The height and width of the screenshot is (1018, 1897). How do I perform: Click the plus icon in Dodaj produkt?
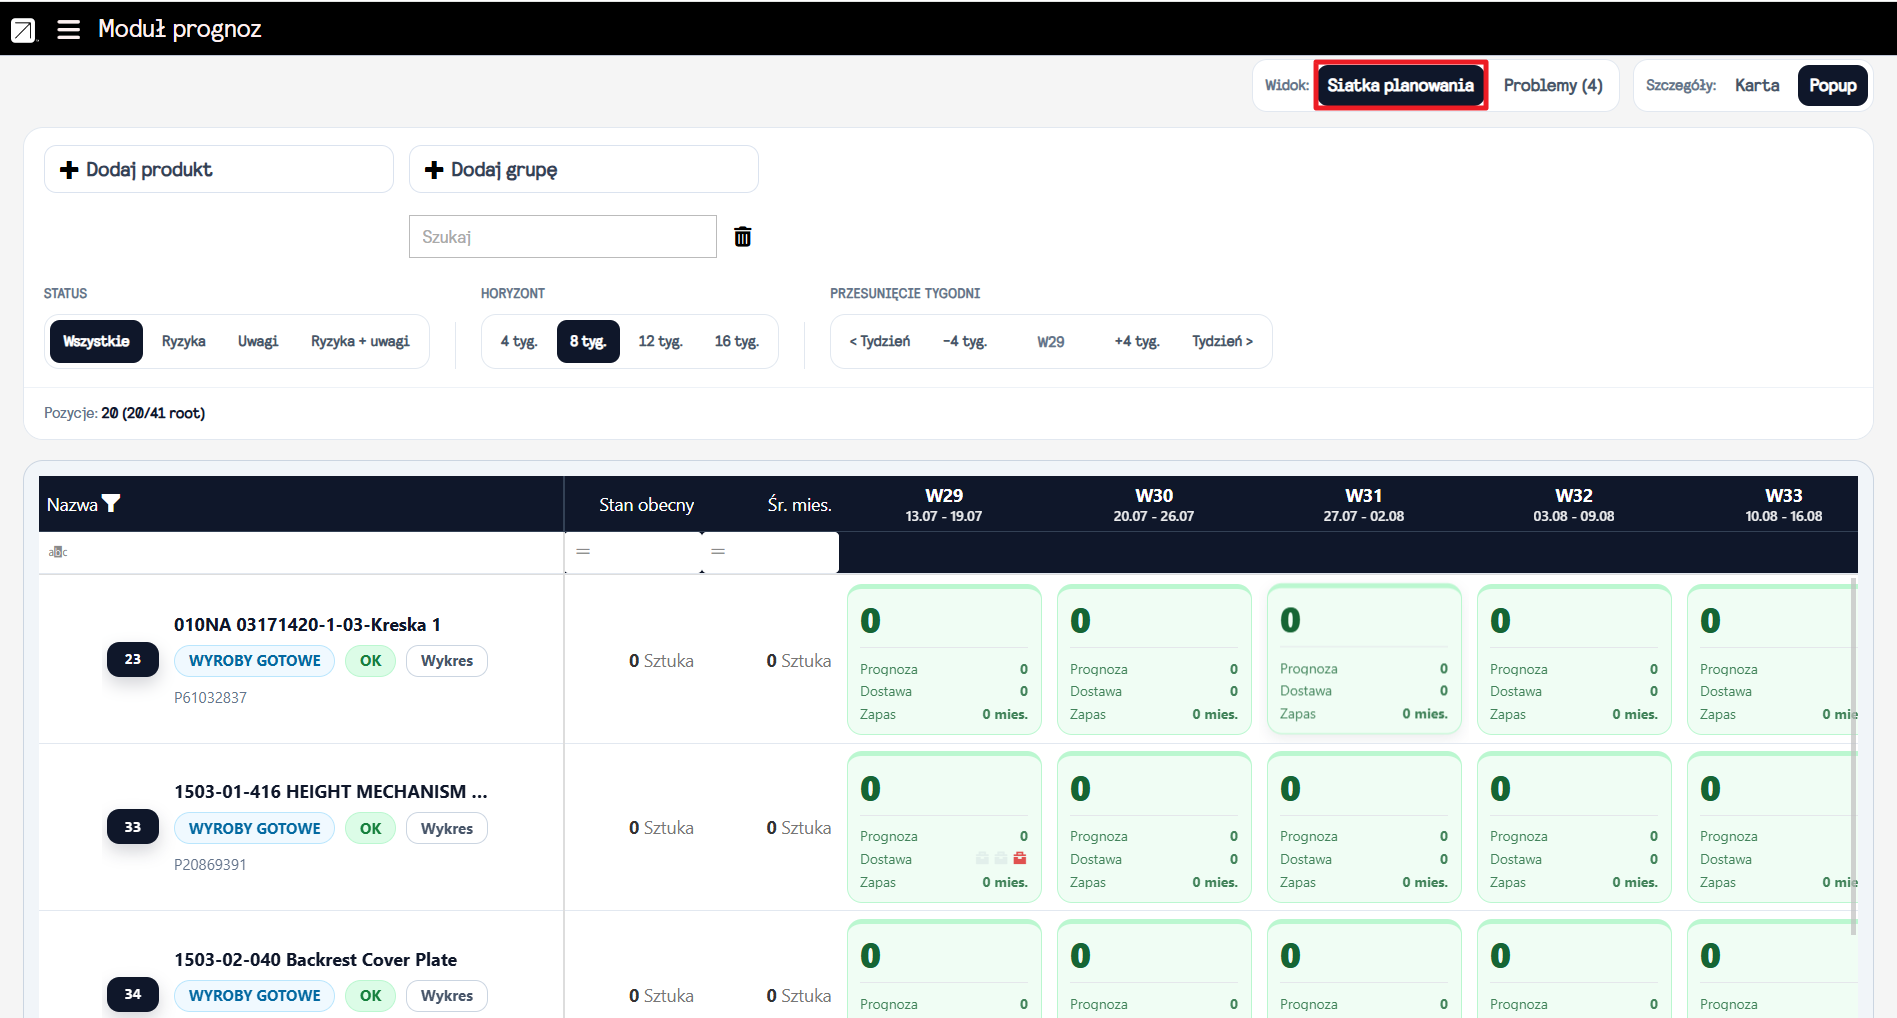coord(69,170)
